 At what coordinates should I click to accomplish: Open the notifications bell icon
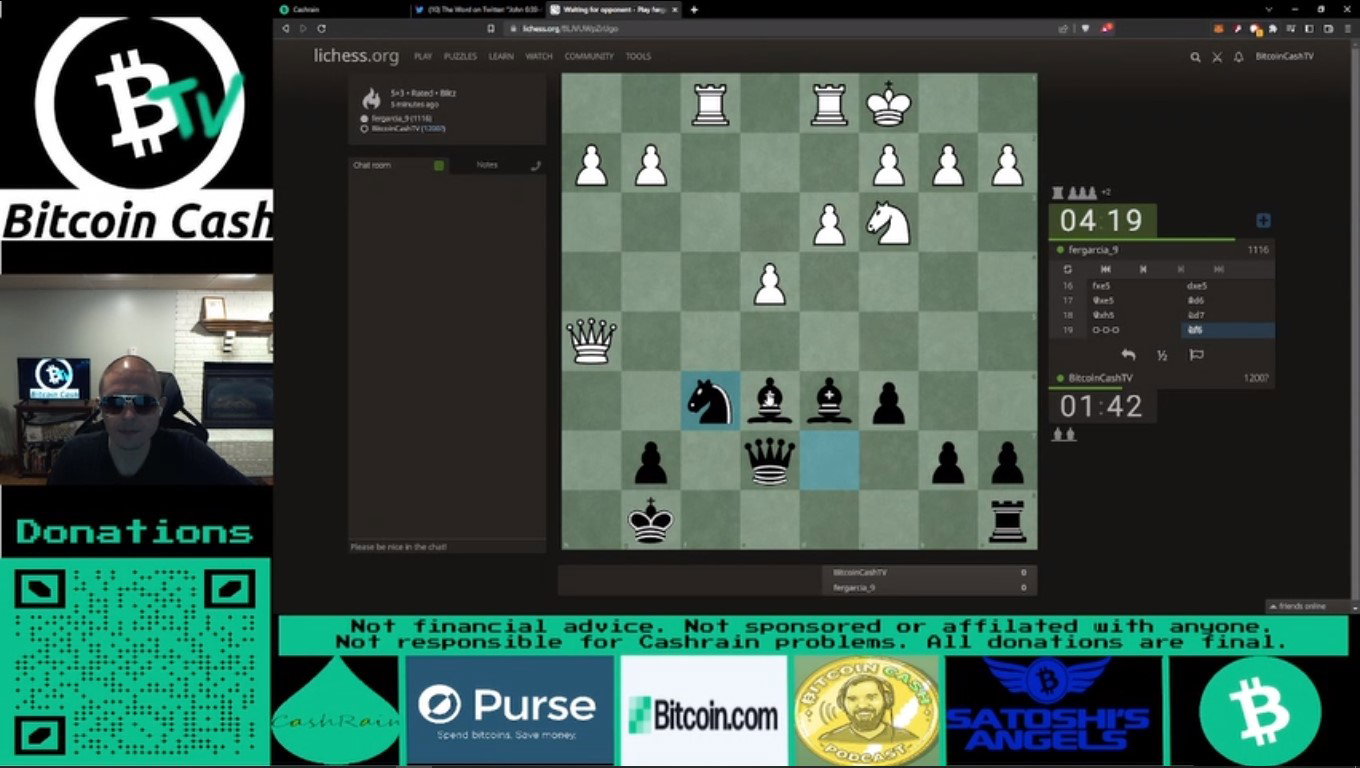(1239, 57)
